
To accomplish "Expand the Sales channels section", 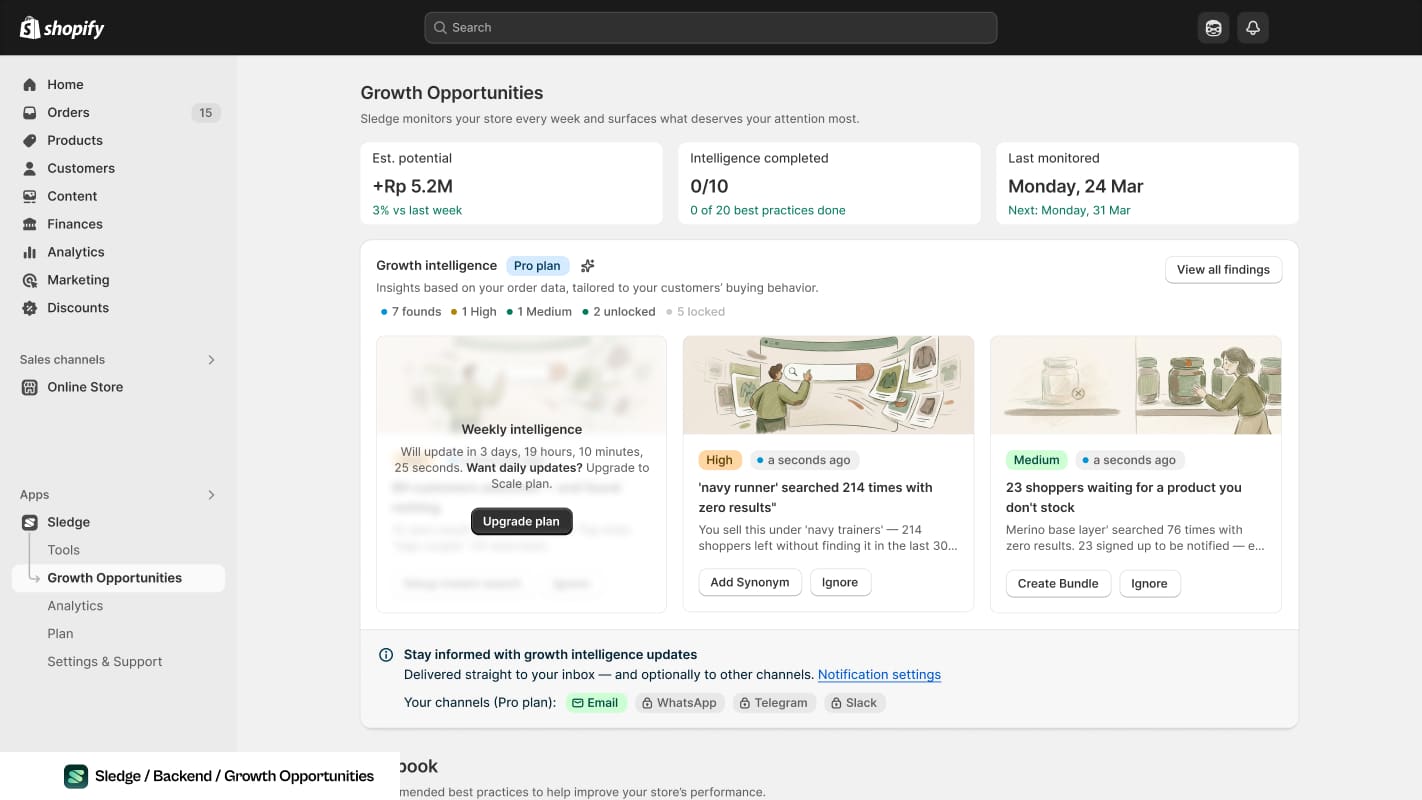I will (x=211, y=360).
